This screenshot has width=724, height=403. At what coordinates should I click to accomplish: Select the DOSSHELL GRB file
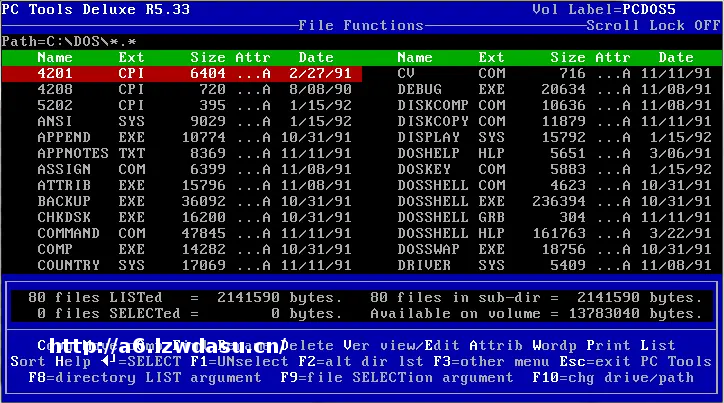[542, 217]
